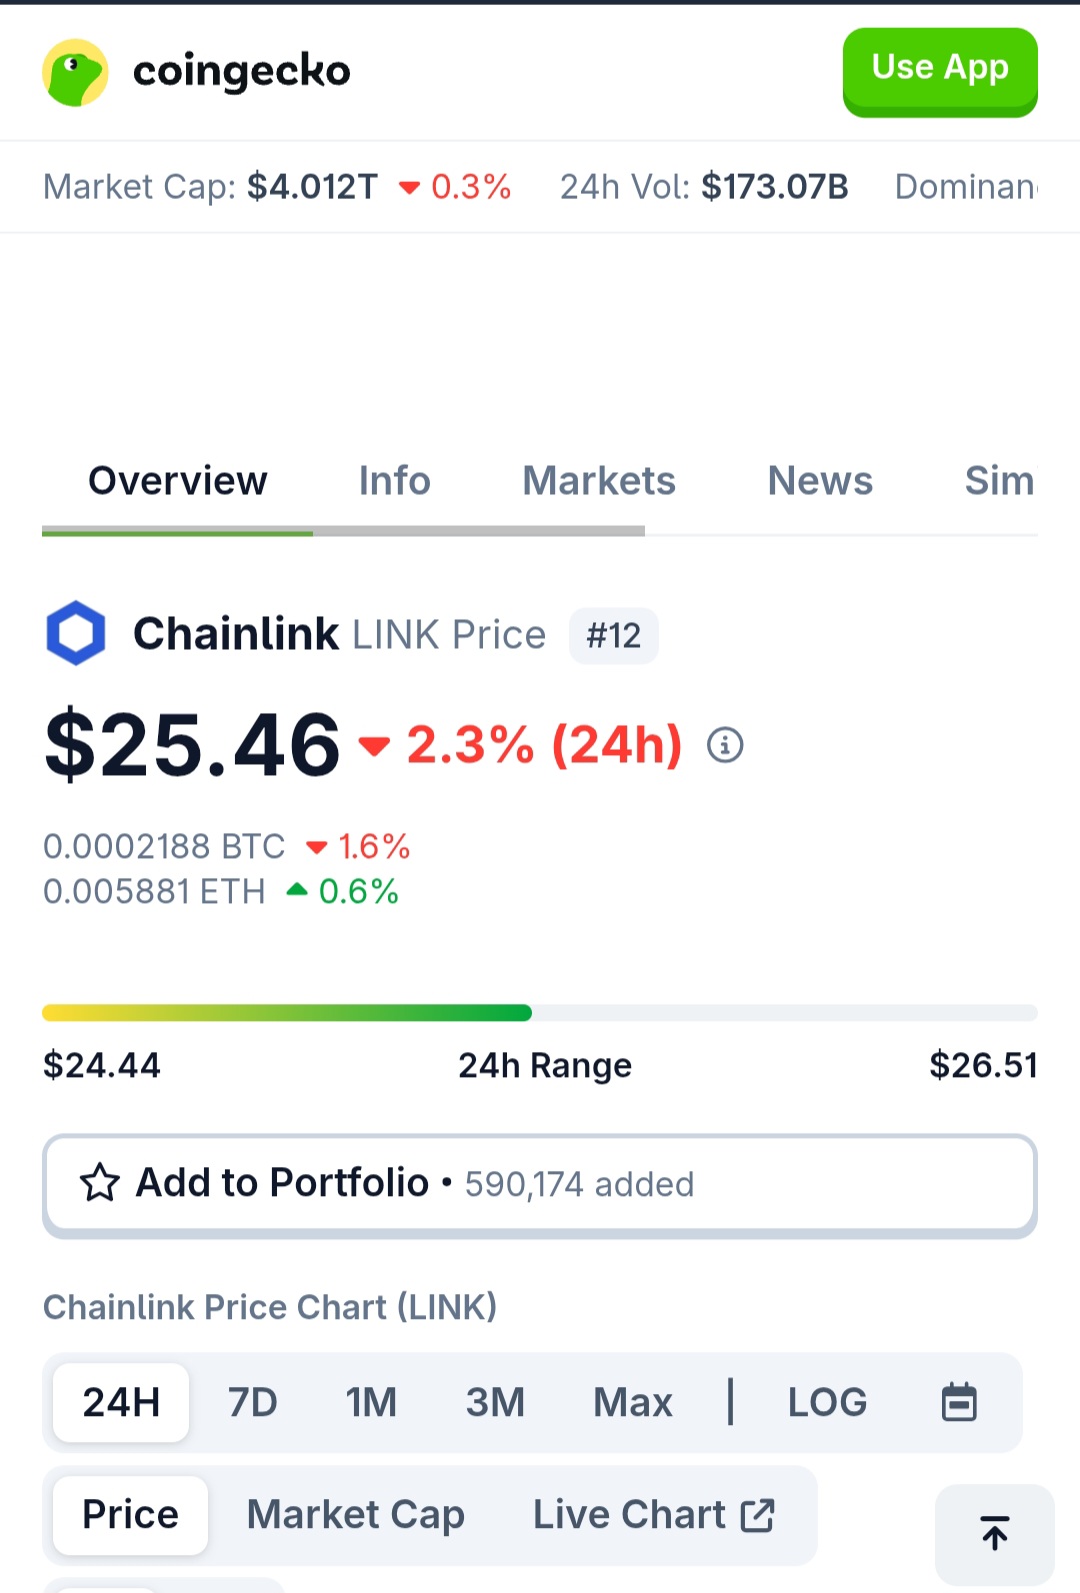Click the Chainlink hexagon coin icon
1080x1593 pixels.
pos(76,634)
